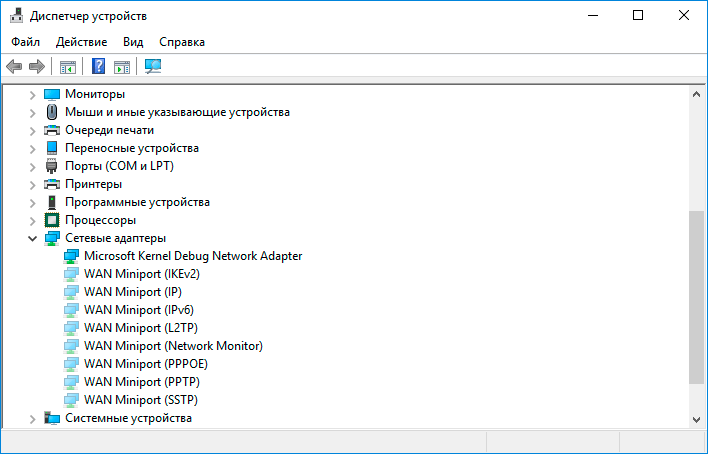Expand the Принтеры category
Image resolution: width=708 pixels, height=454 pixels.
pos(33,185)
